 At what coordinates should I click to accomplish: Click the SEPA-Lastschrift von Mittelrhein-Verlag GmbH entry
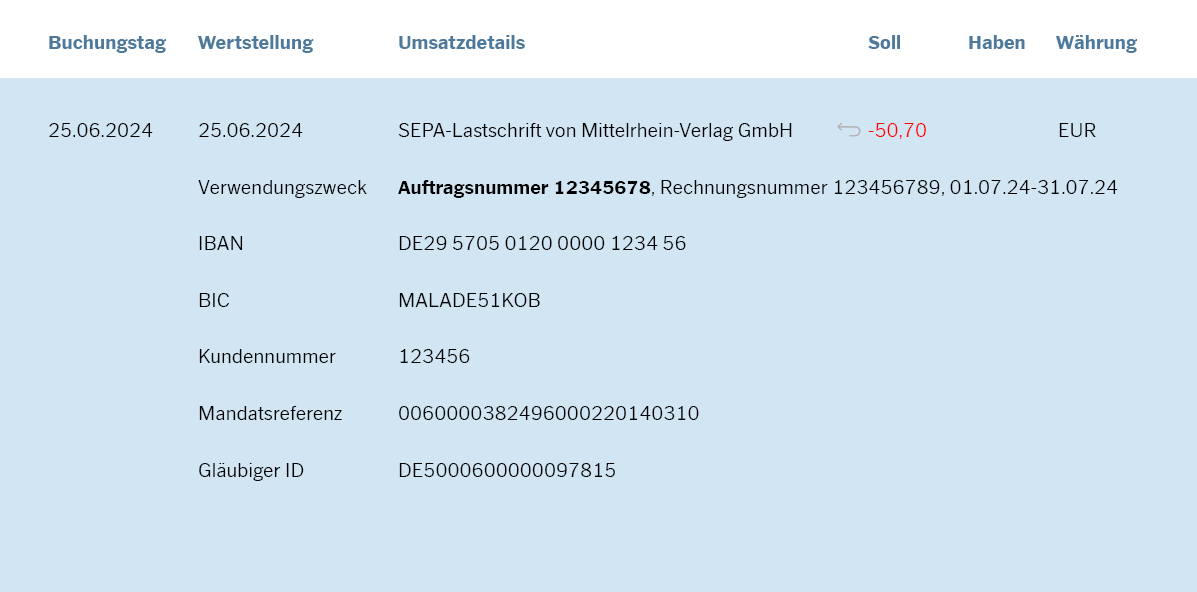tap(595, 131)
